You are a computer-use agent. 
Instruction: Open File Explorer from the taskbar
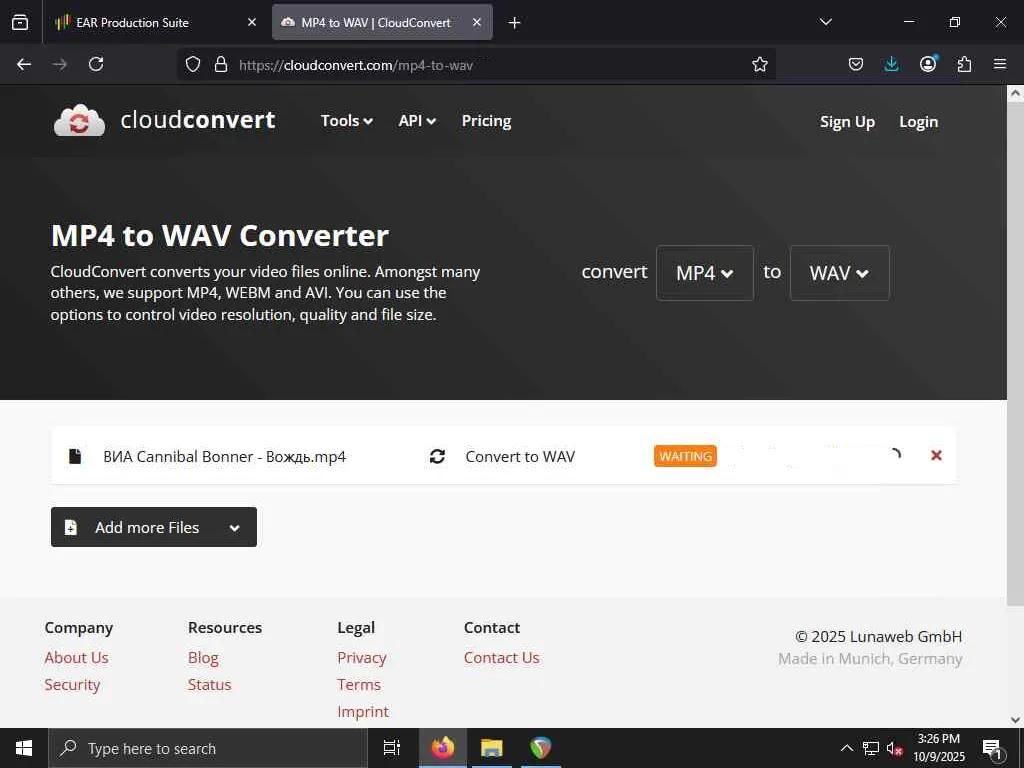pyautogui.click(x=492, y=748)
